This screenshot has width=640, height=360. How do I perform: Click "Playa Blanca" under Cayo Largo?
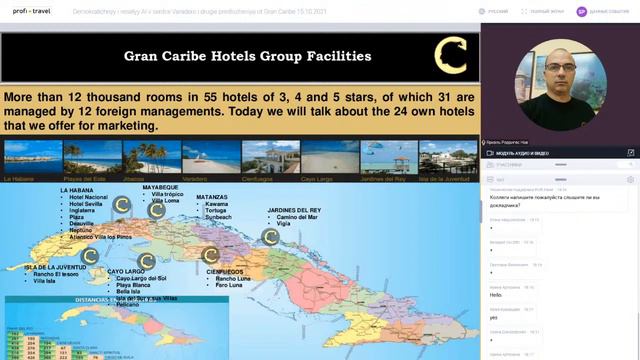[x=133, y=285]
